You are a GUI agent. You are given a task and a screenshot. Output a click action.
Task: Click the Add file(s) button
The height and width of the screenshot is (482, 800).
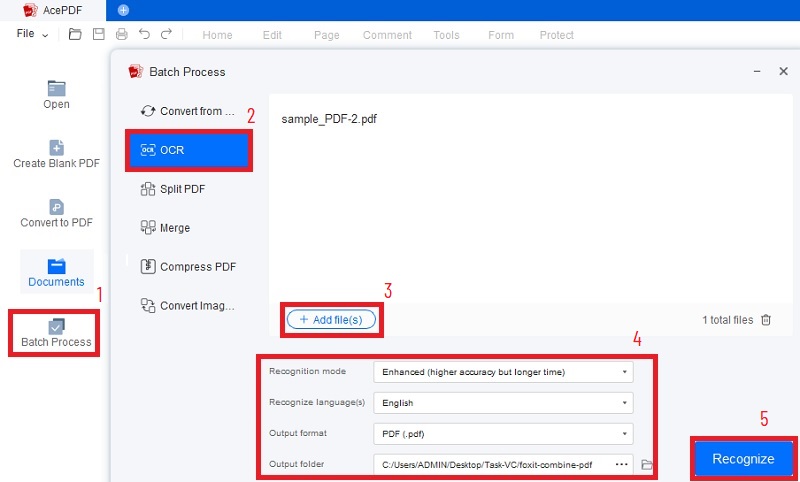(331, 320)
